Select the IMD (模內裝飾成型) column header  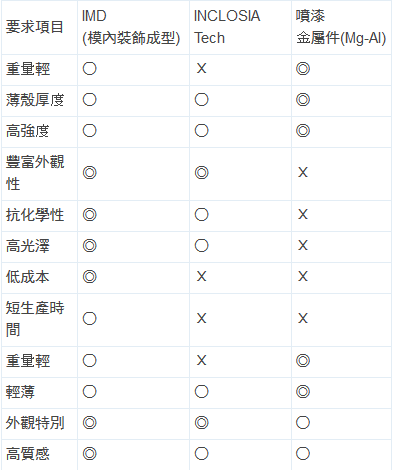pos(131,27)
